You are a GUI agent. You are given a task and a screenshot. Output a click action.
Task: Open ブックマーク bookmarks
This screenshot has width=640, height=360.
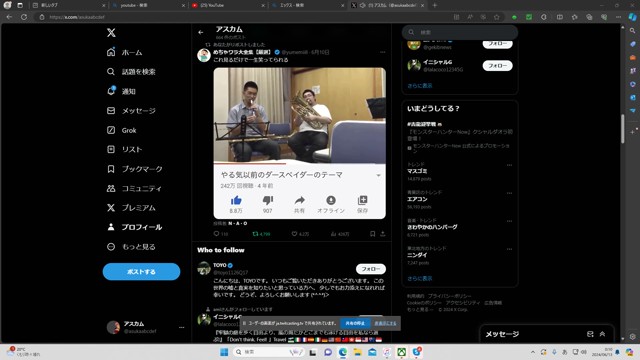click(134, 169)
